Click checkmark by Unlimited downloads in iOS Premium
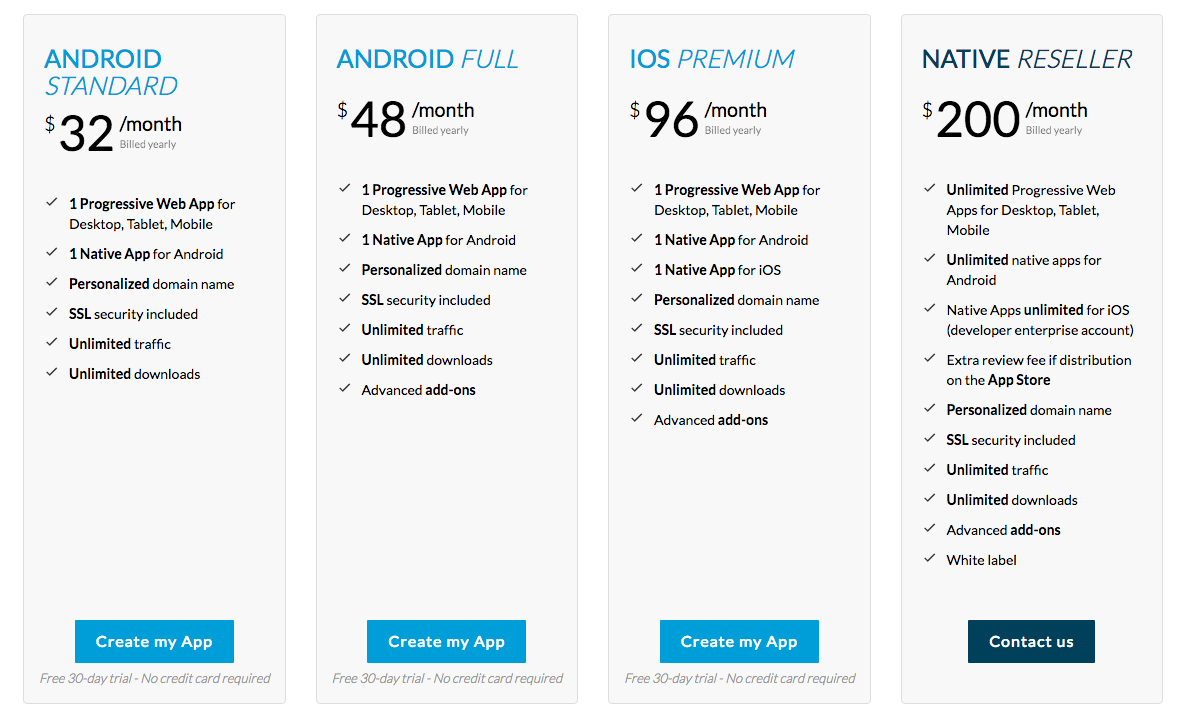This screenshot has width=1183, height=717. (637, 389)
